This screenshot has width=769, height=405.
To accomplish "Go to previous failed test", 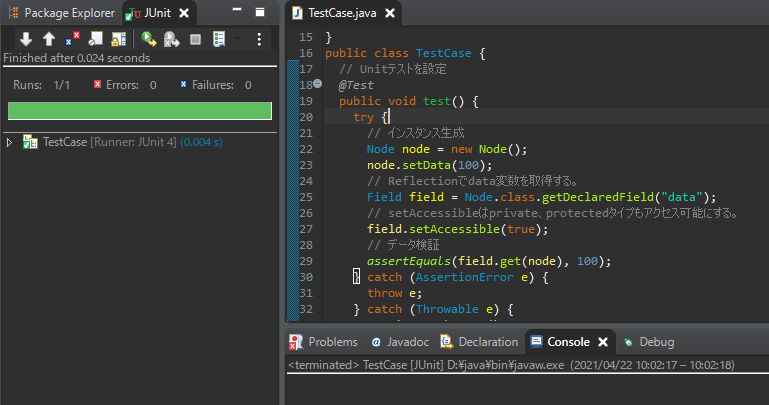I will tap(49, 39).
